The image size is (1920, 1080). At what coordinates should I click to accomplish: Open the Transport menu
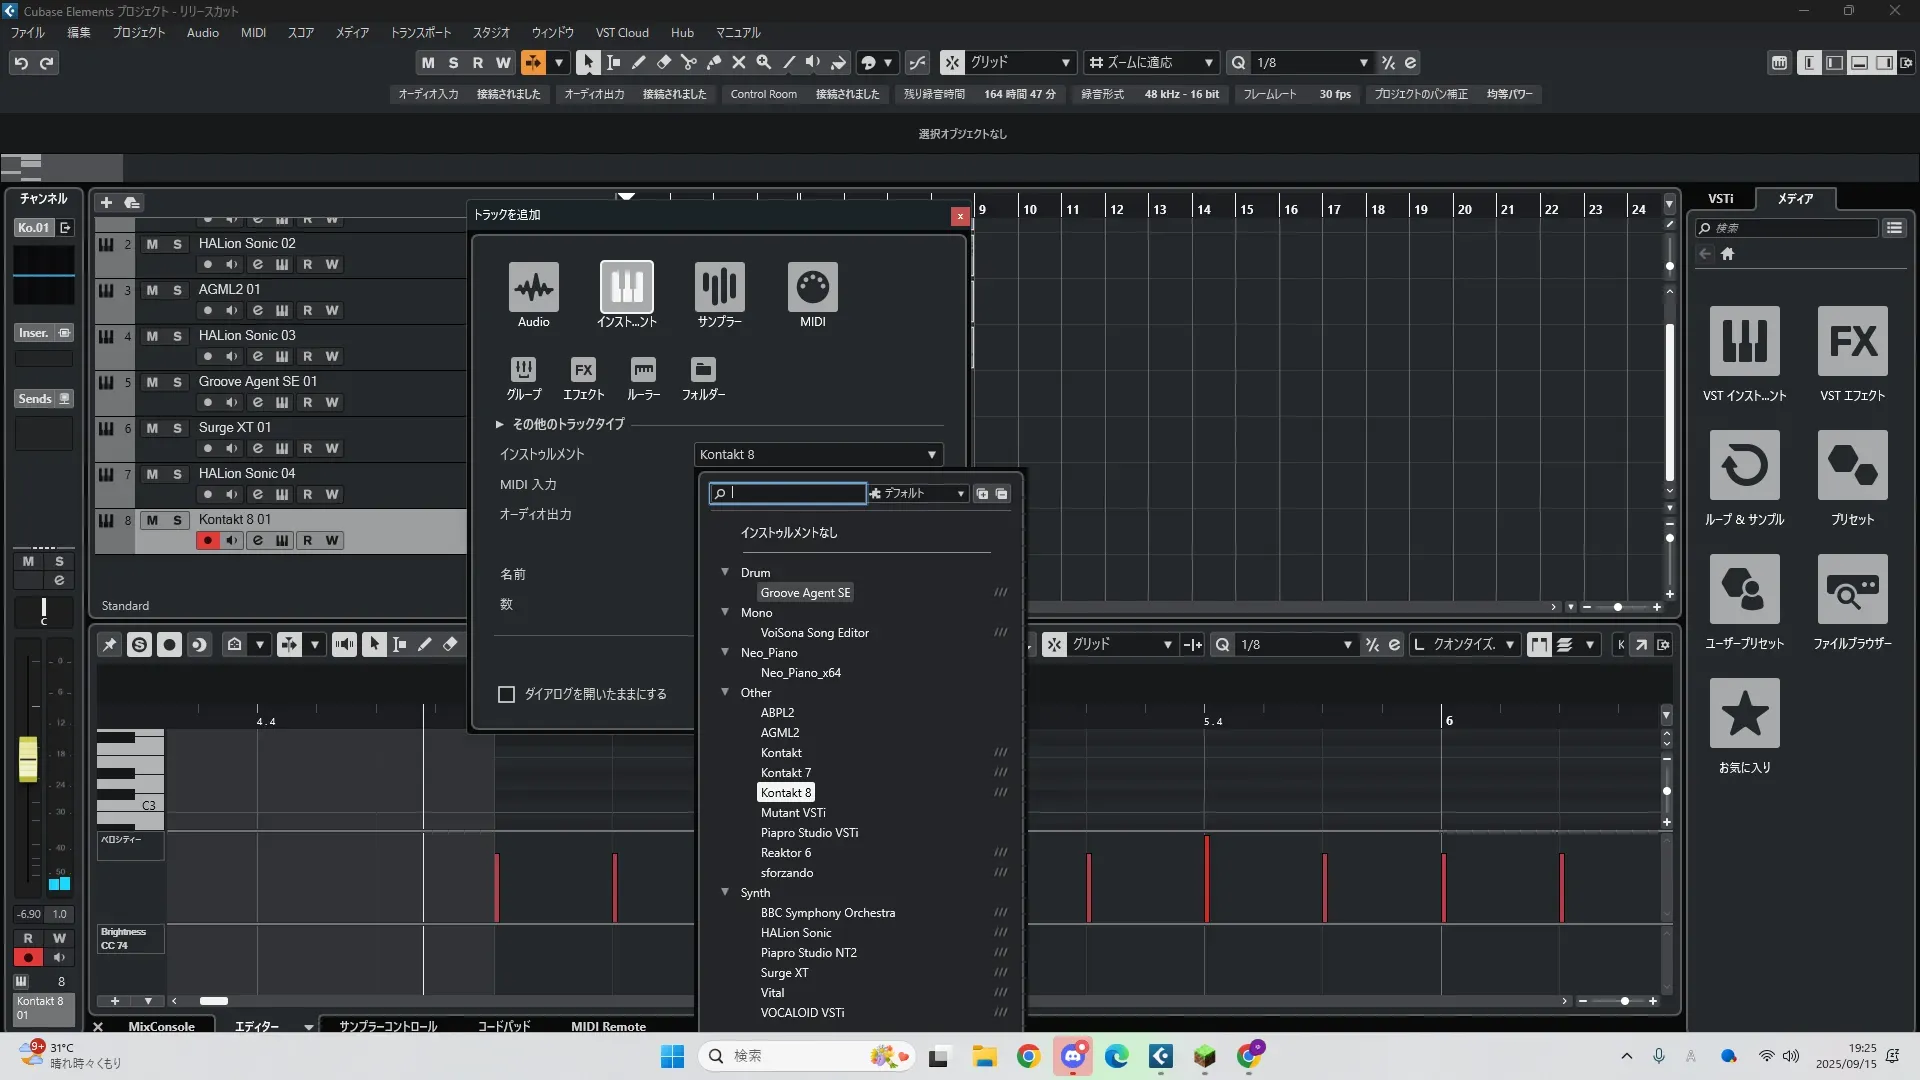tap(420, 32)
